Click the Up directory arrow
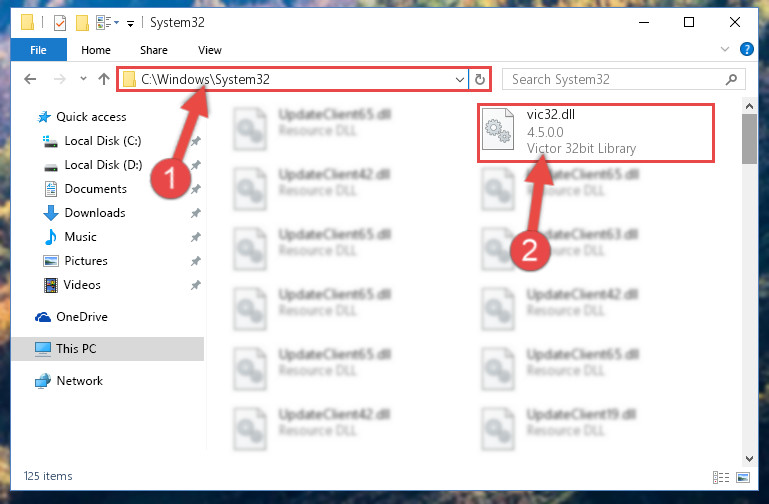The image size is (769, 504). click(103, 79)
